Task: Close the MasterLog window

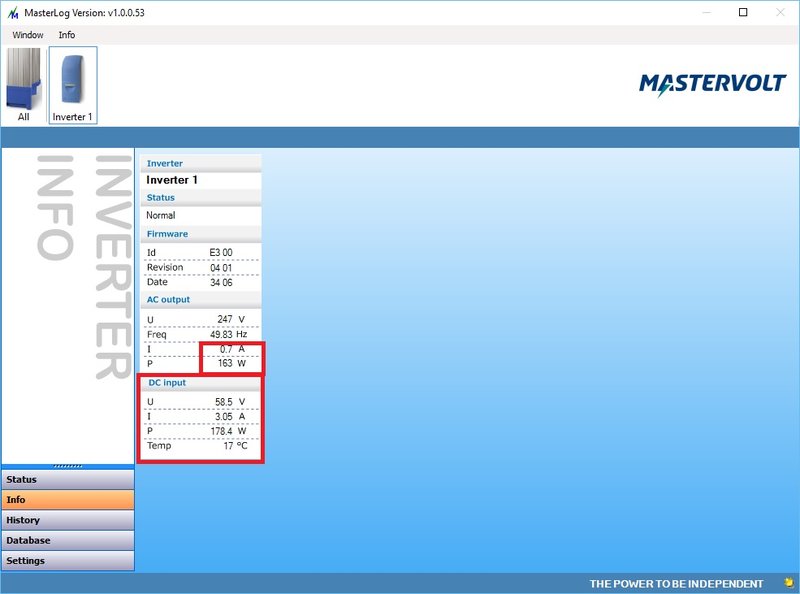Action: [780, 12]
